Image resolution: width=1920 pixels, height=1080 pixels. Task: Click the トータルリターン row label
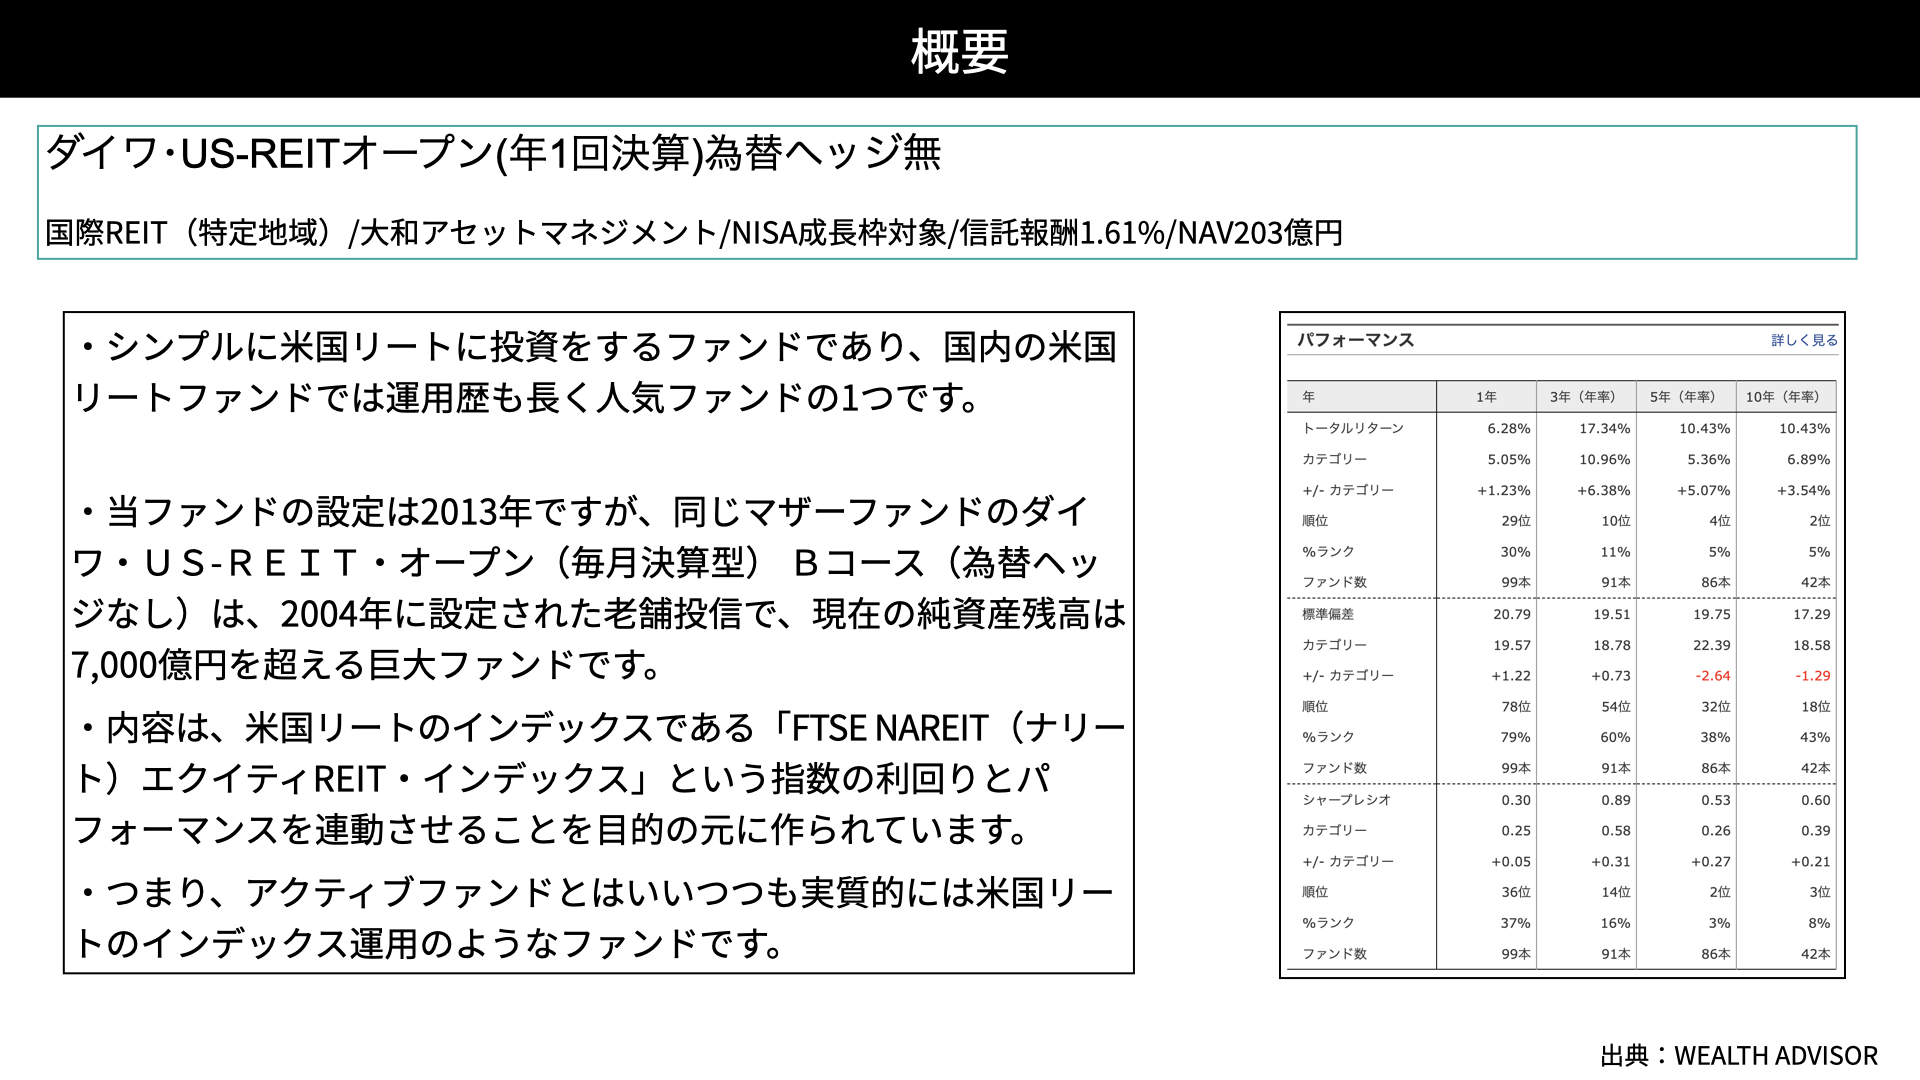pyautogui.click(x=1353, y=428)
